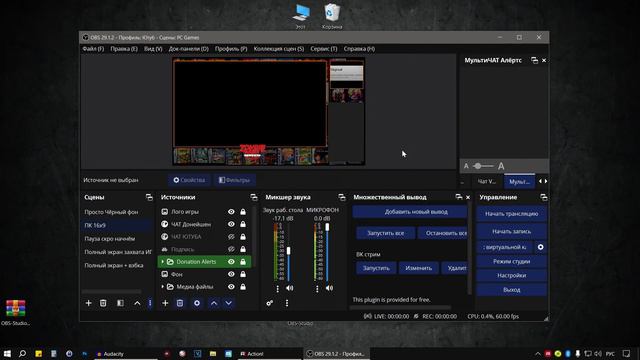Show the ЧАТ ЮТУБА source
Screen dimensions: 640x360
tap(231, 237)
